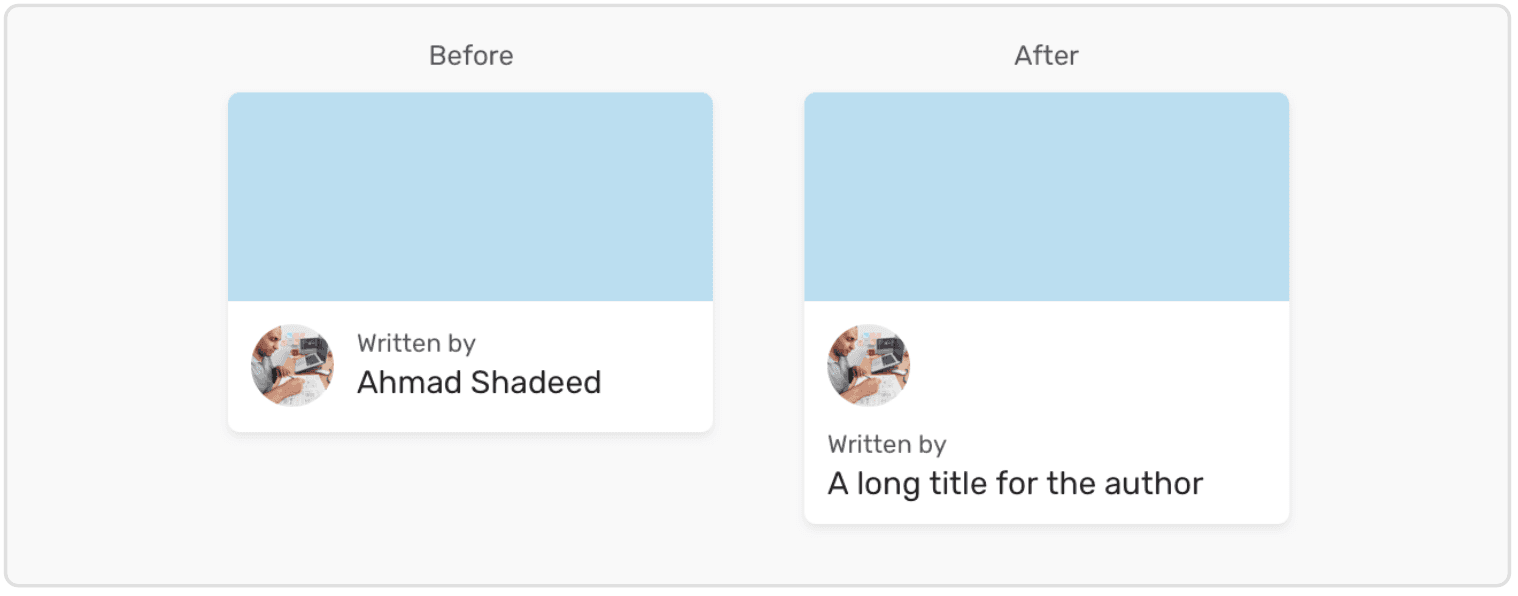
Task: Click the author avatar in the After card
Action: click(x=868, y=365)
